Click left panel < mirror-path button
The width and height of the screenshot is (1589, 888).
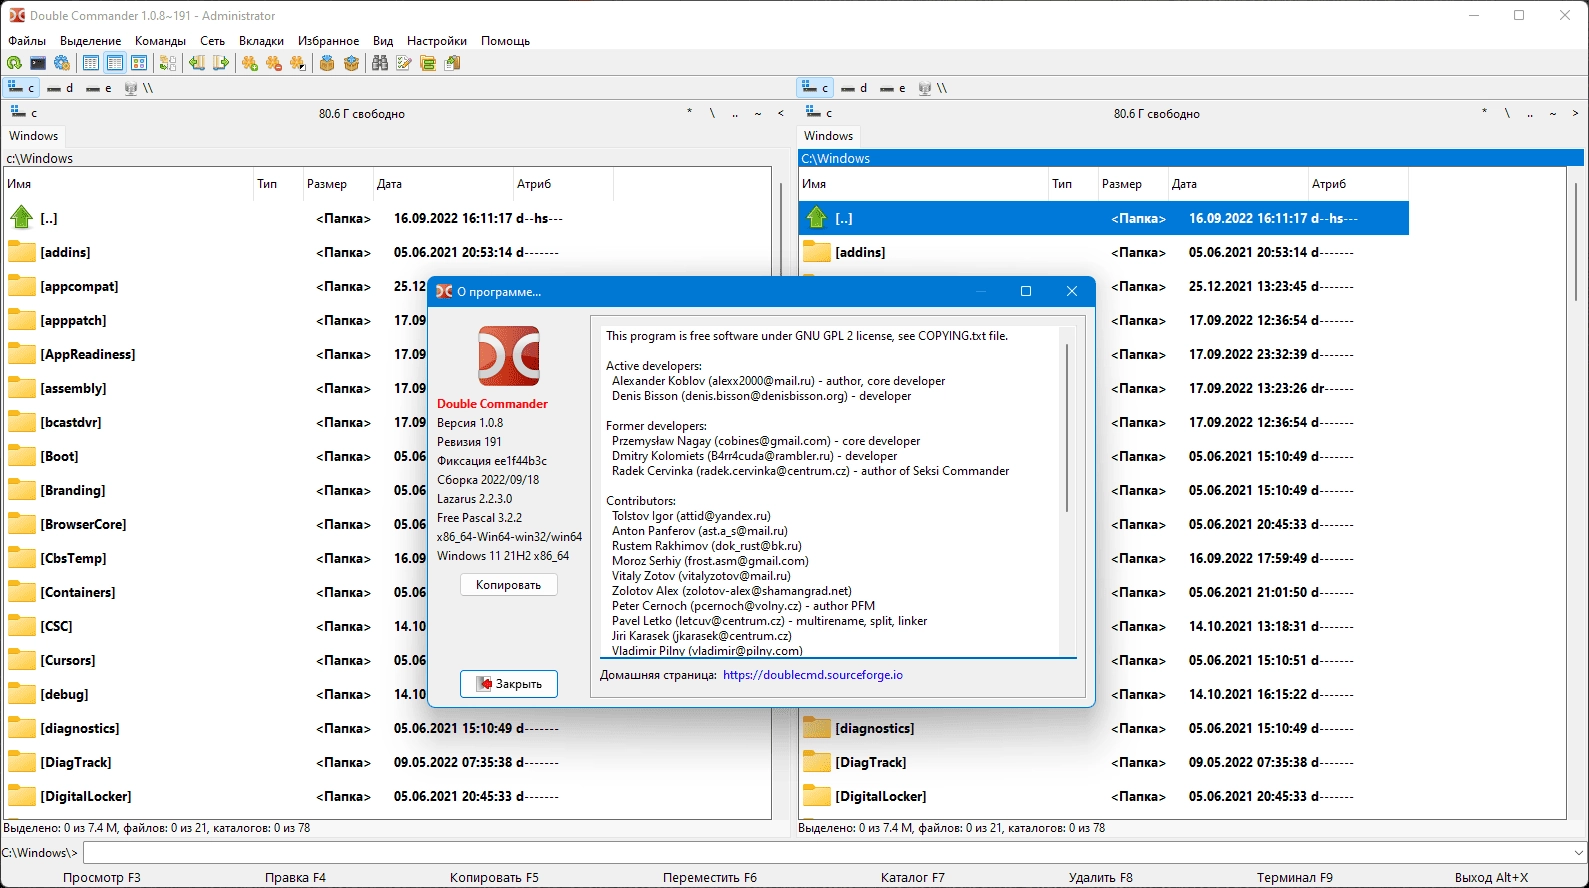pyautogui.click(x=781, y=113)
